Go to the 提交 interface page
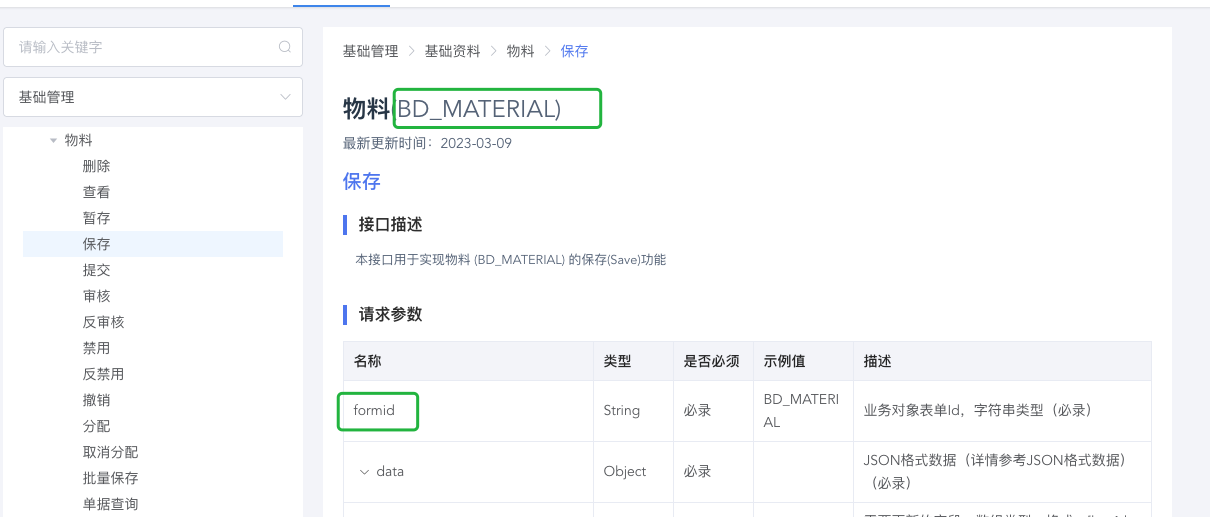Image resolution: width=1210 pixels, height=517 pixels. pos(97,270)
